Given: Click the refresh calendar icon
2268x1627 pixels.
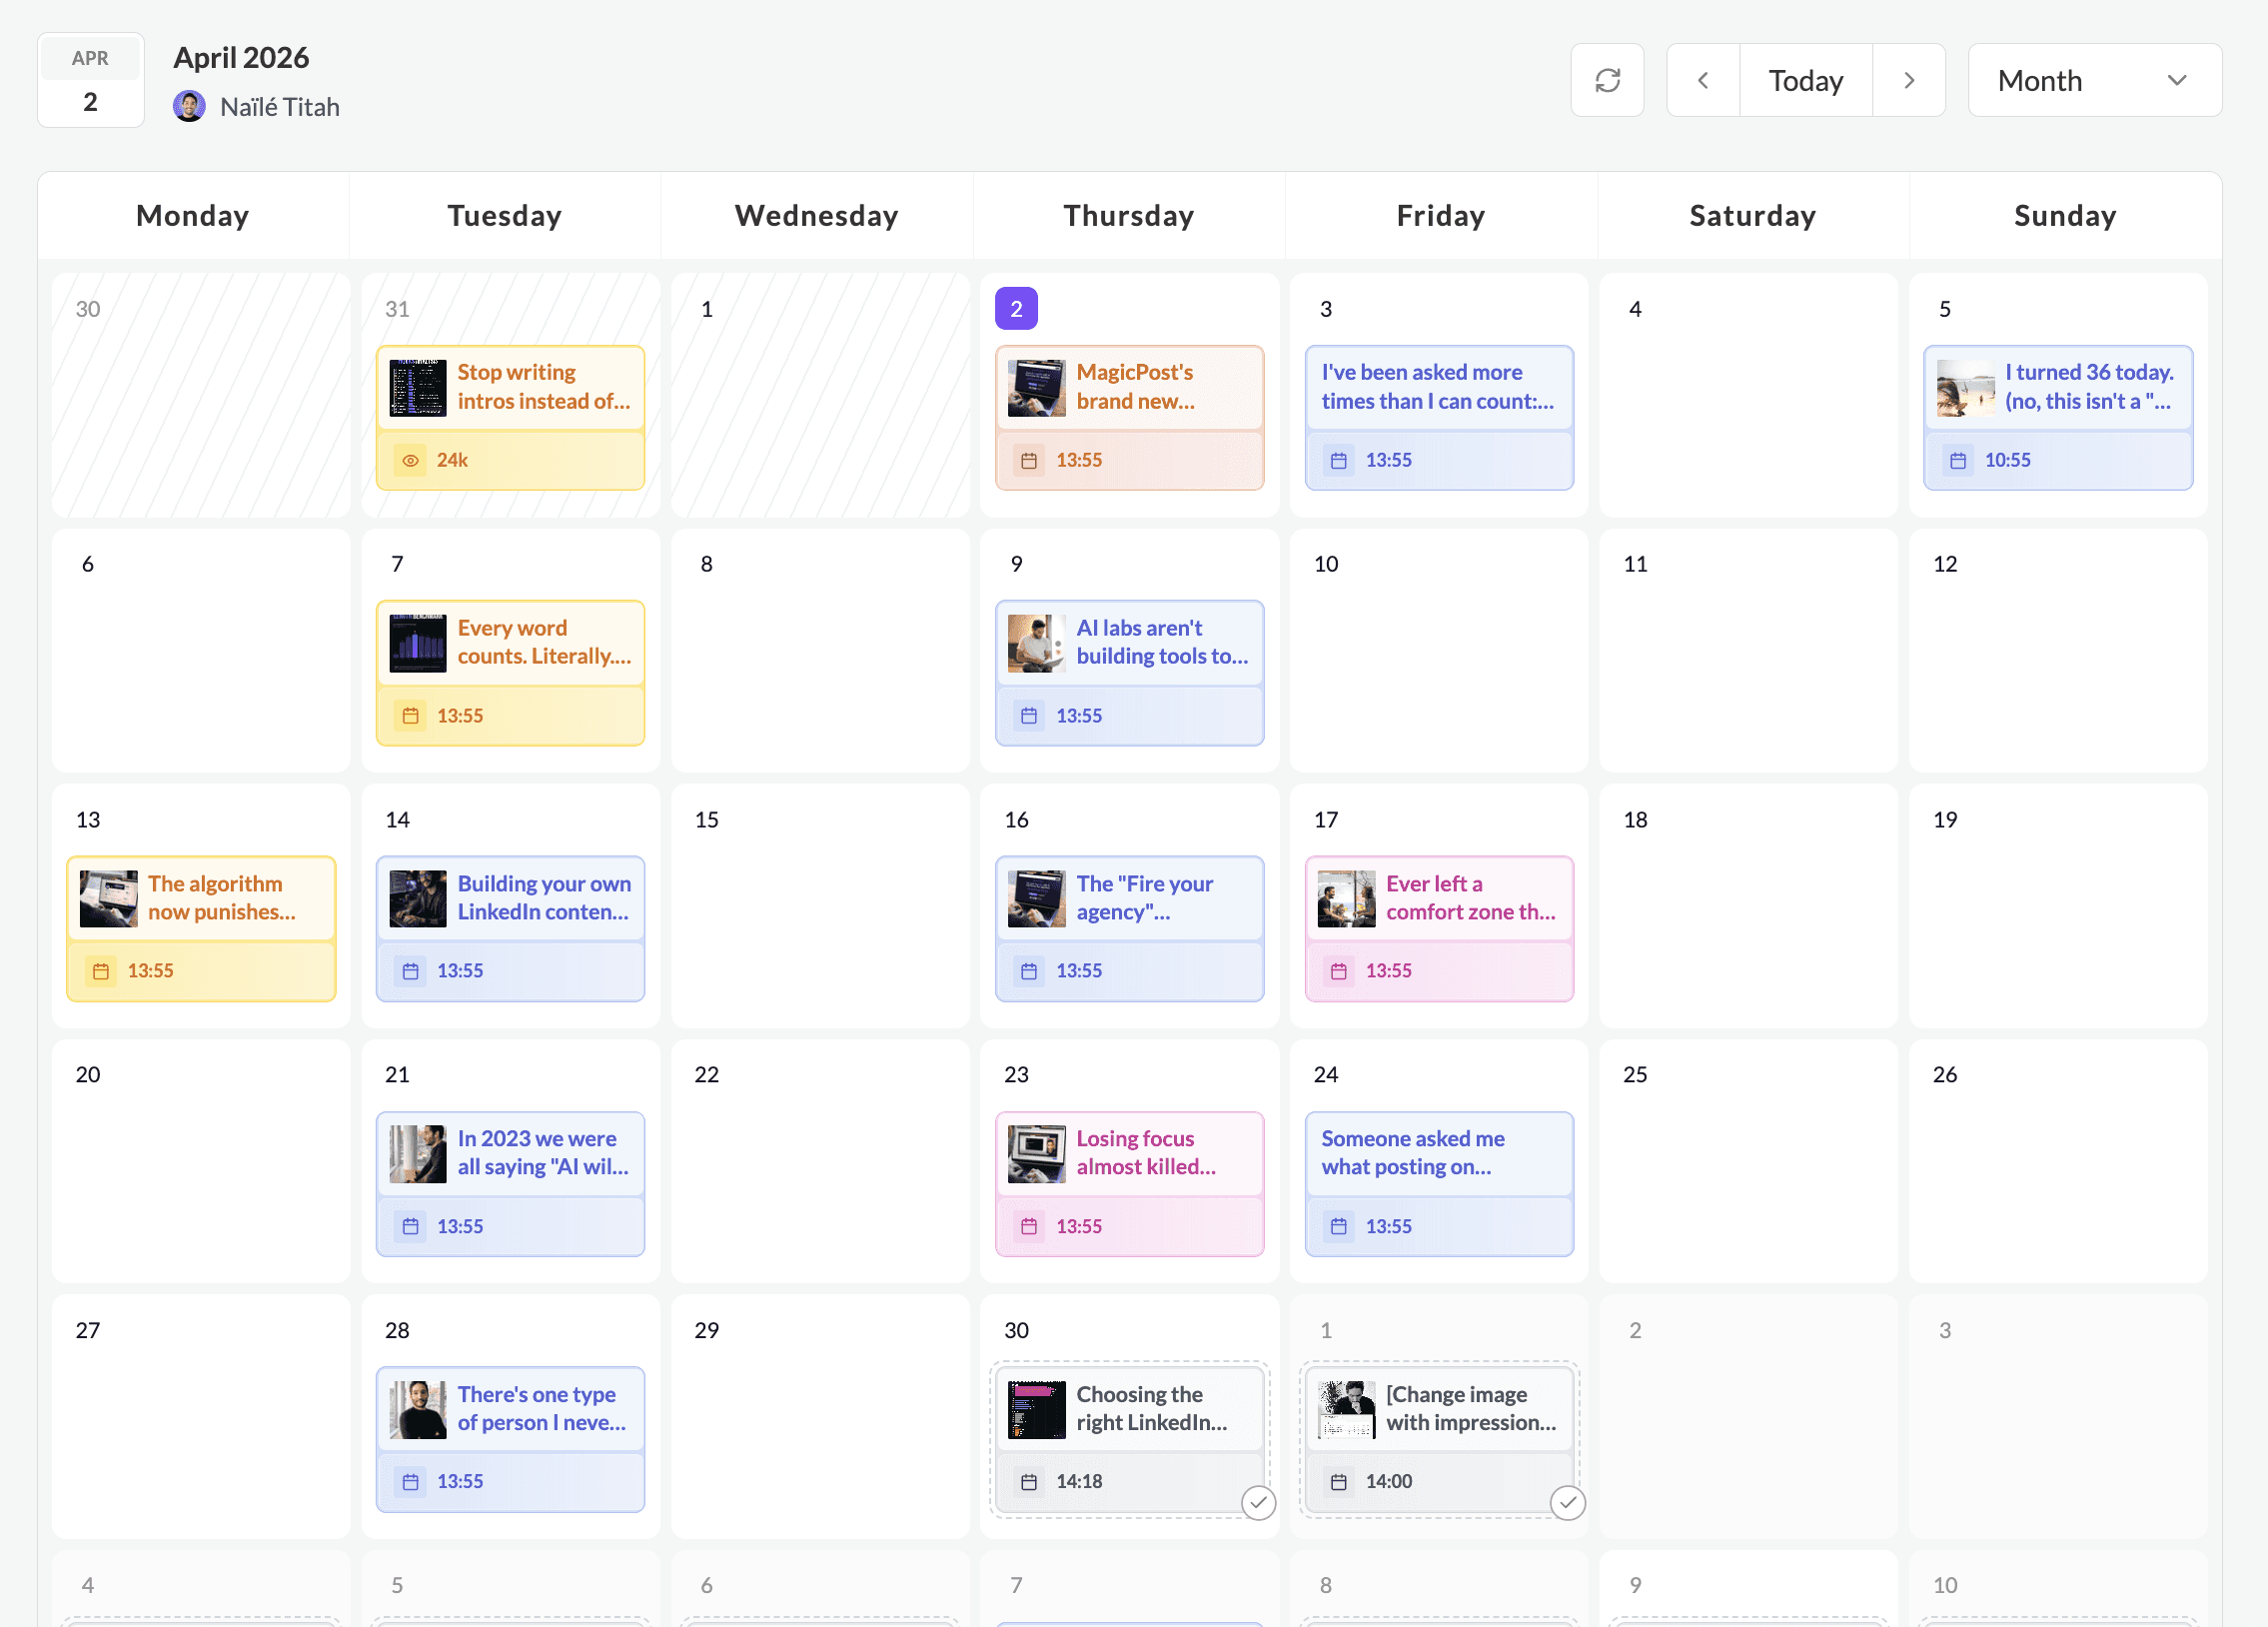Looking at the screenshot, I should click(x=1607, y=80).
